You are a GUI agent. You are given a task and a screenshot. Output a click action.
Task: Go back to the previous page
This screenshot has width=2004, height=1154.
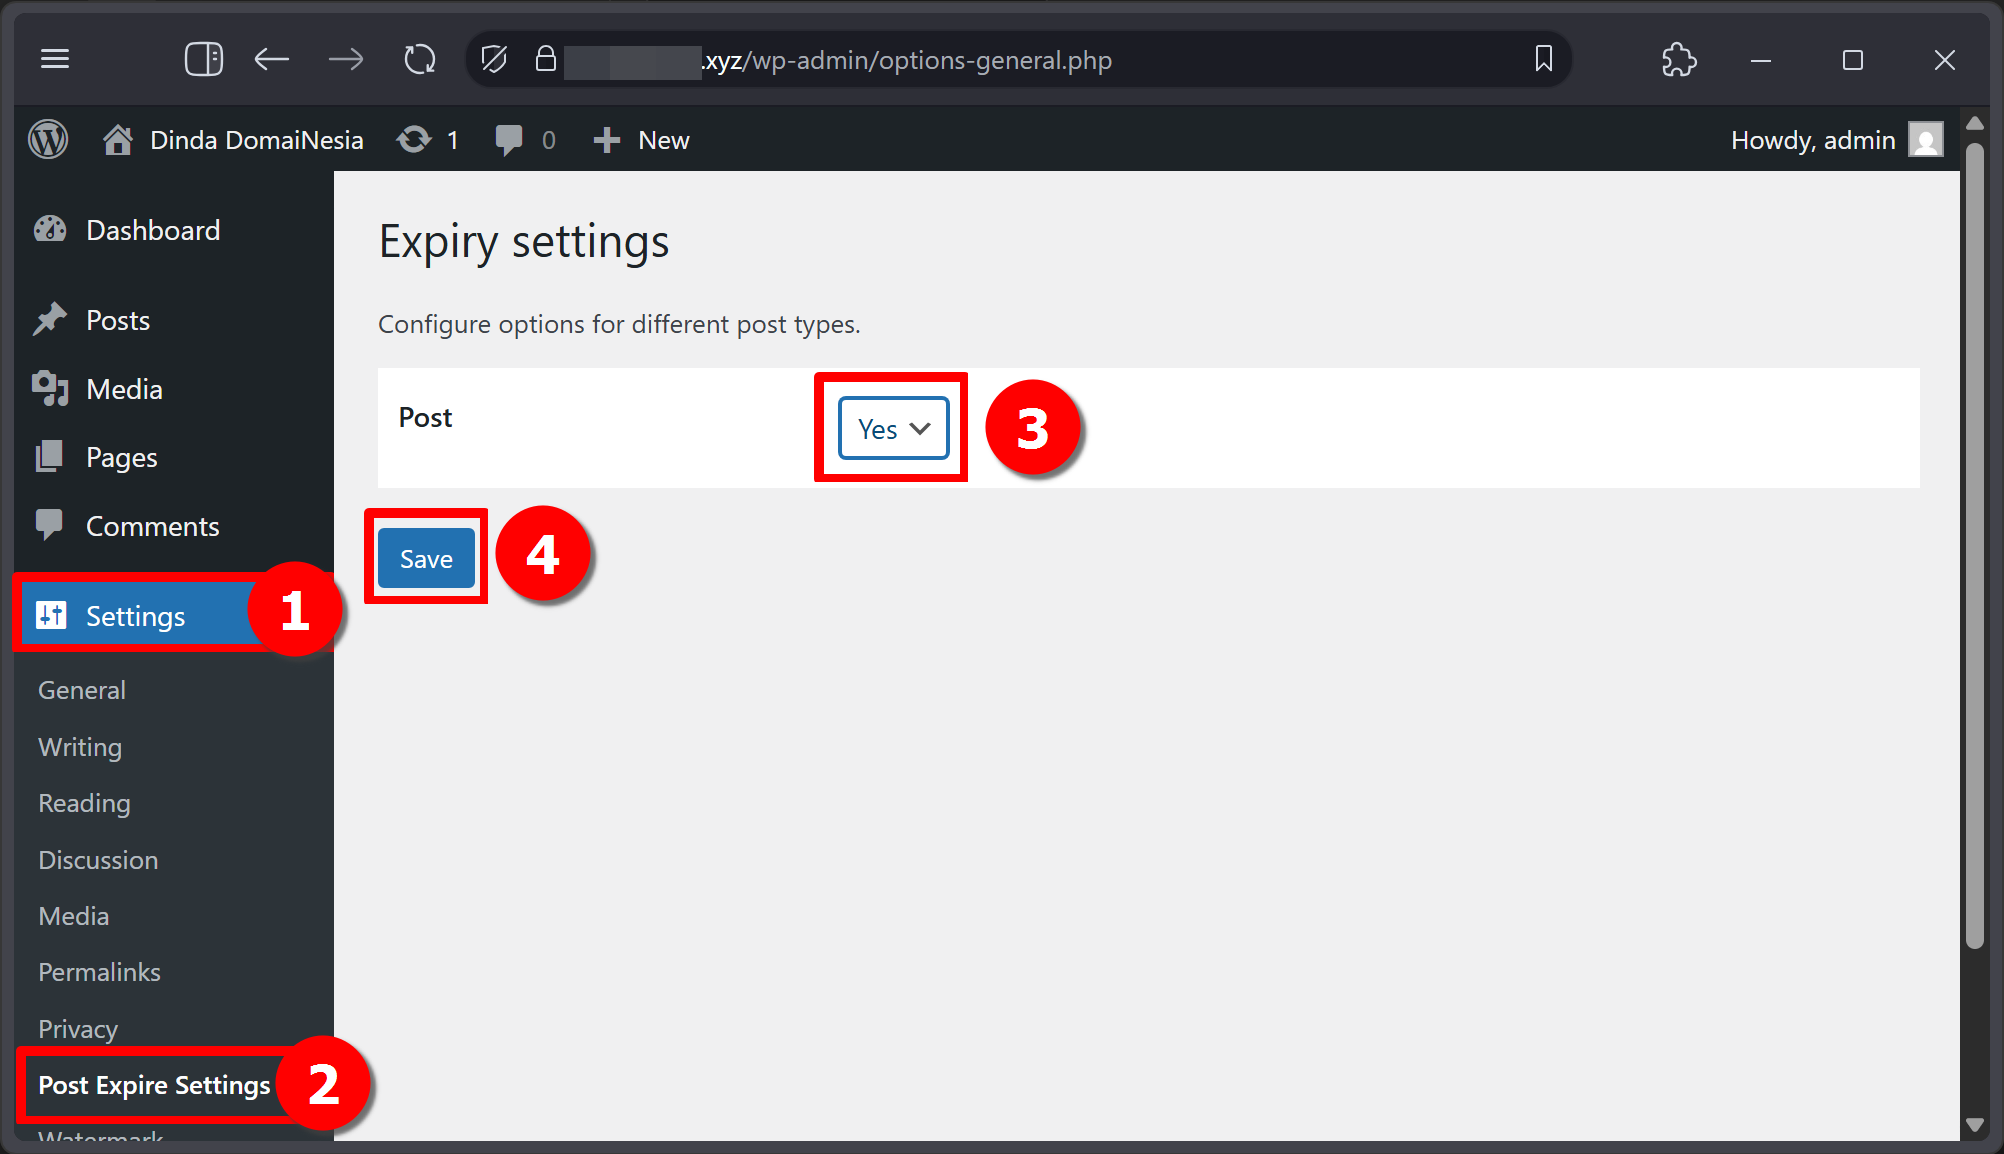[x=271, y=60]
